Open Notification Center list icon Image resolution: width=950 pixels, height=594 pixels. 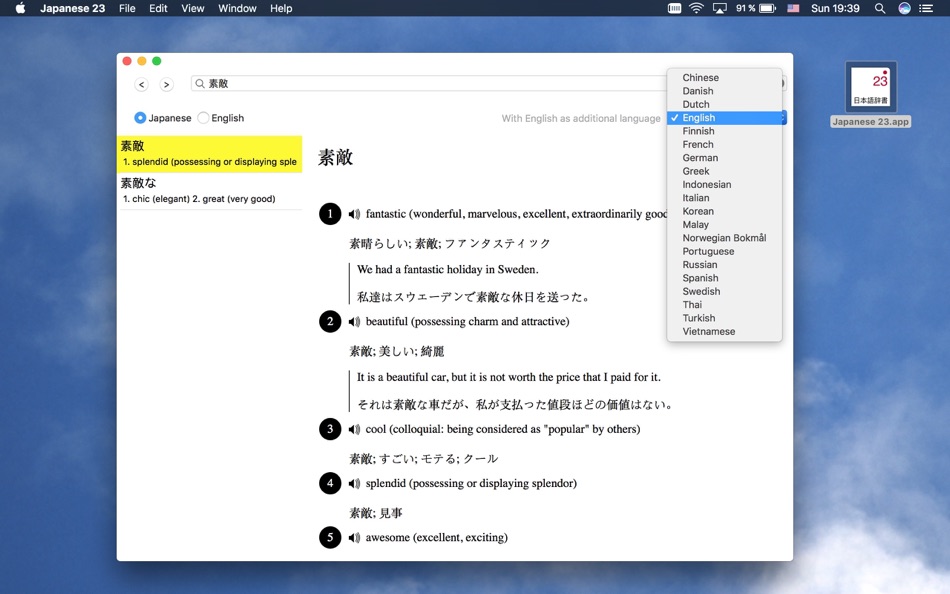click(926, 8)
